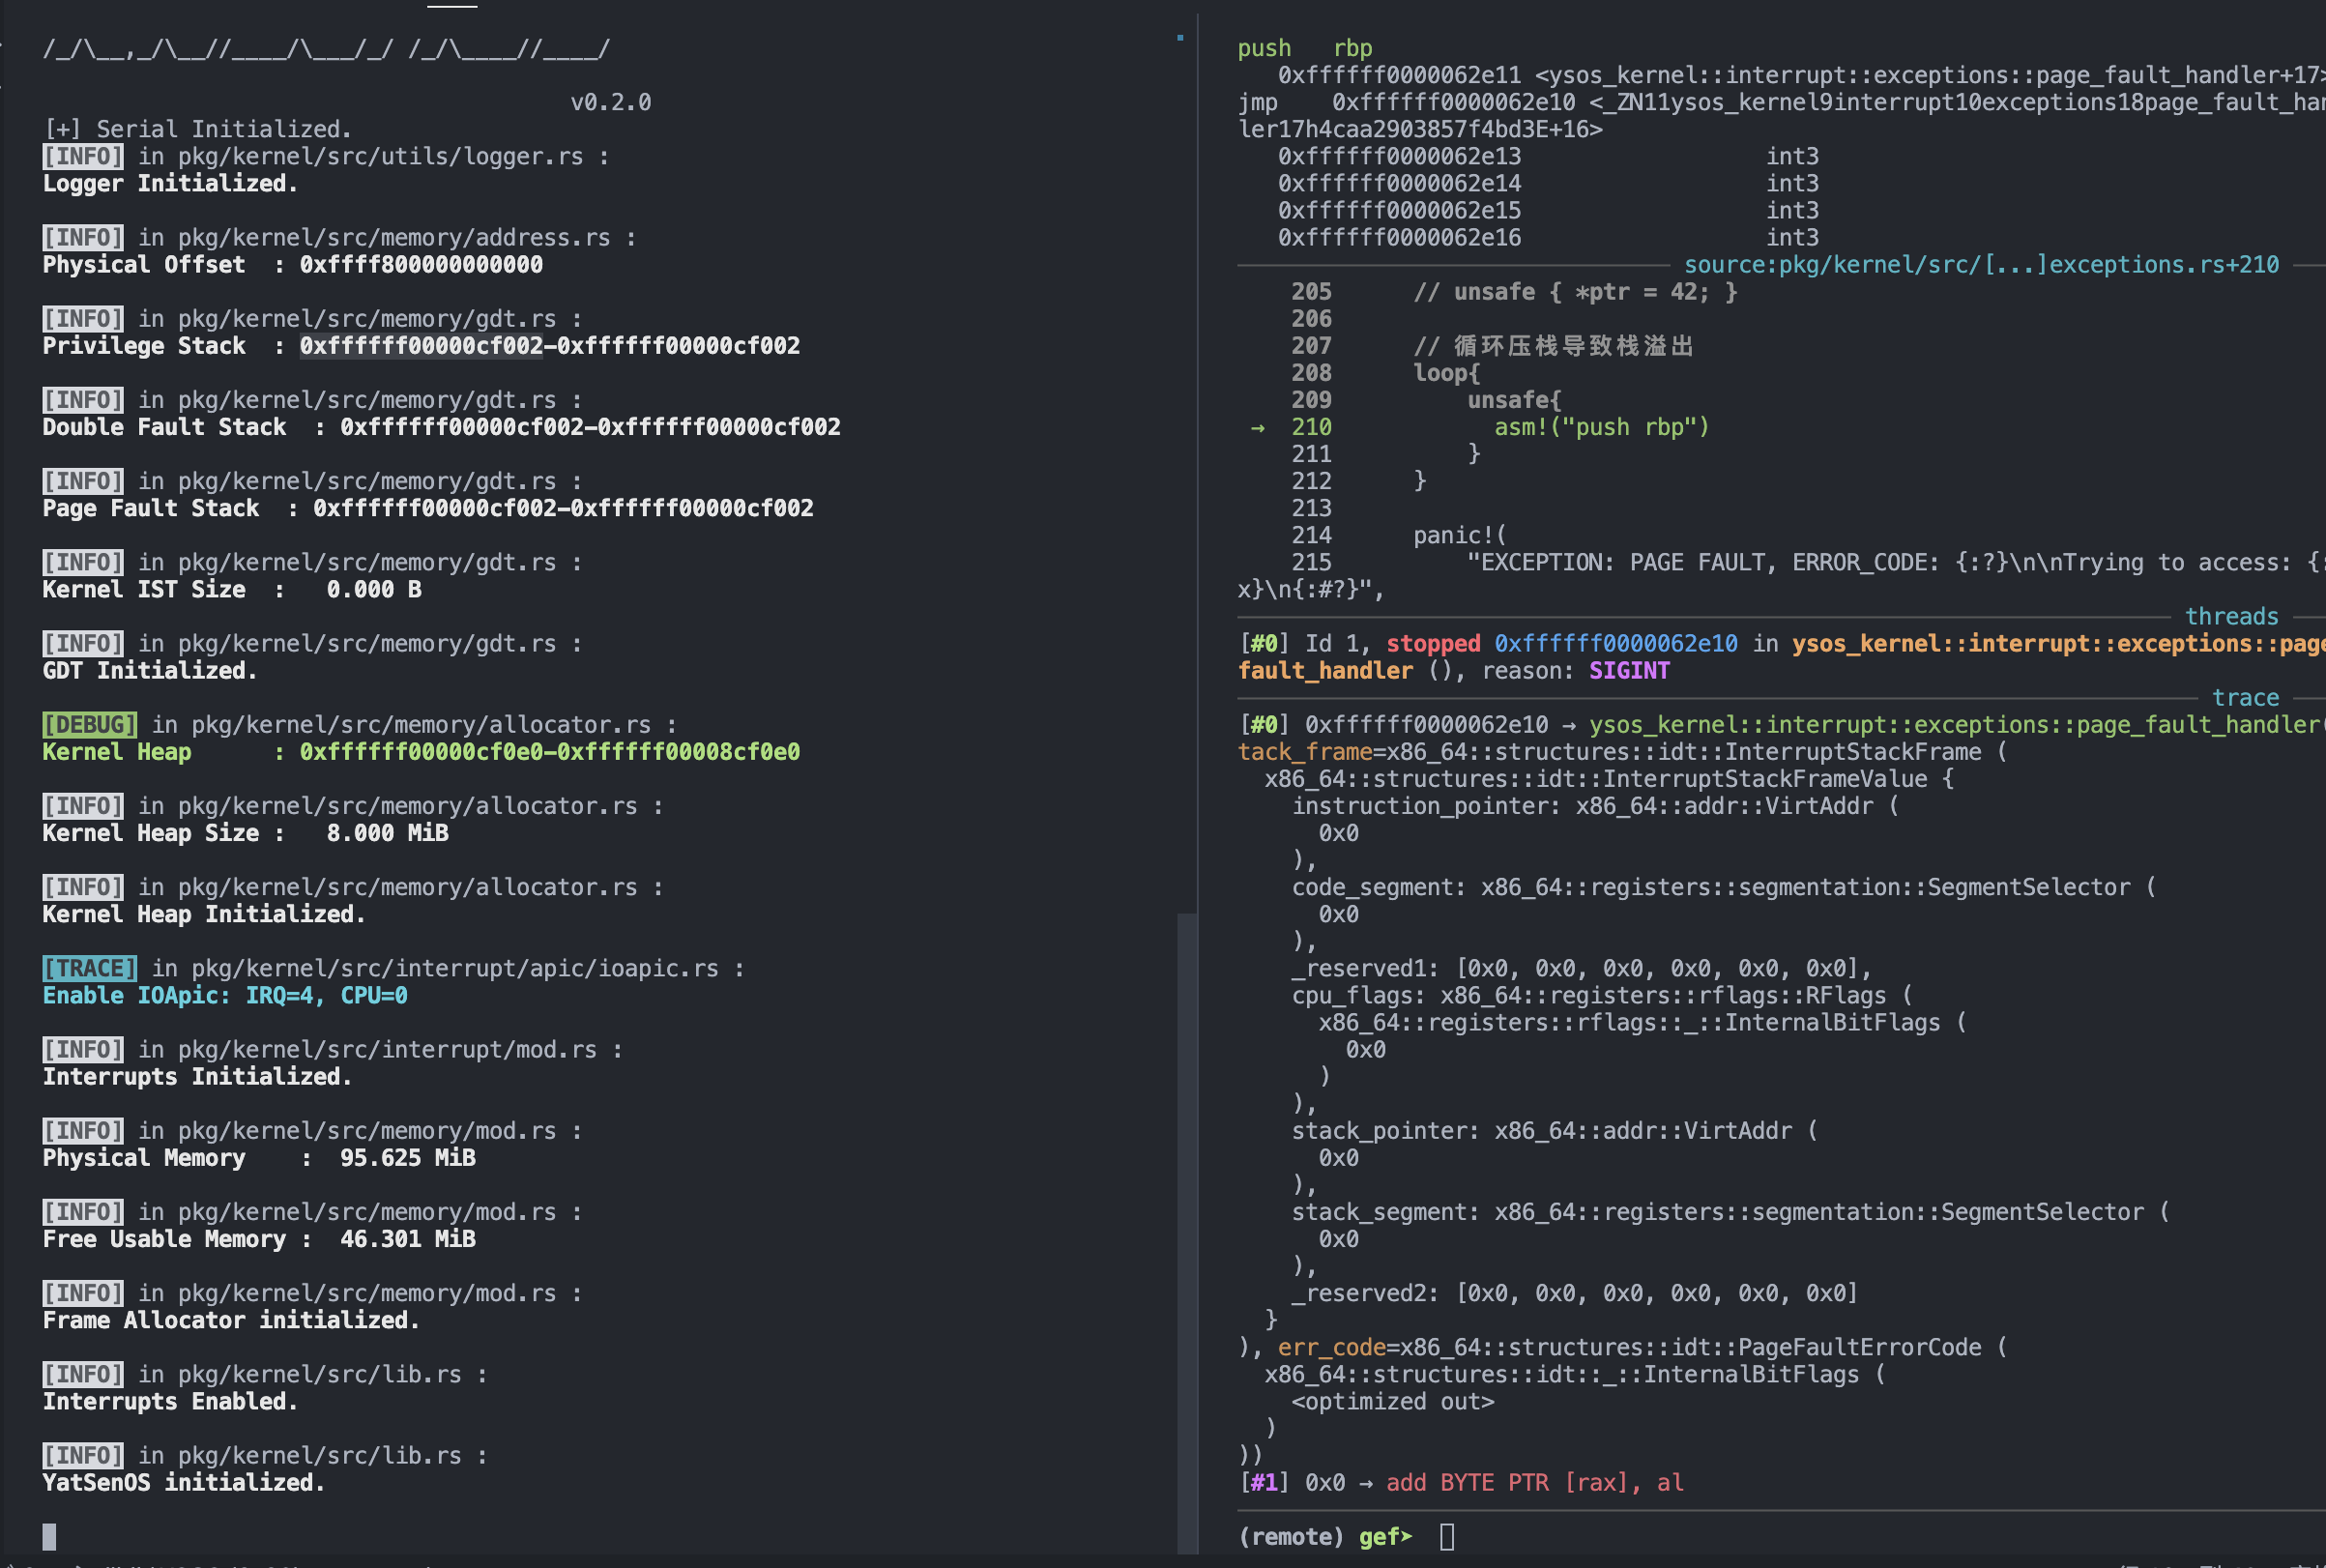The image size is (2326, 1568).
Task: Click the '_reserved1:' array line
Action: 1581,968
